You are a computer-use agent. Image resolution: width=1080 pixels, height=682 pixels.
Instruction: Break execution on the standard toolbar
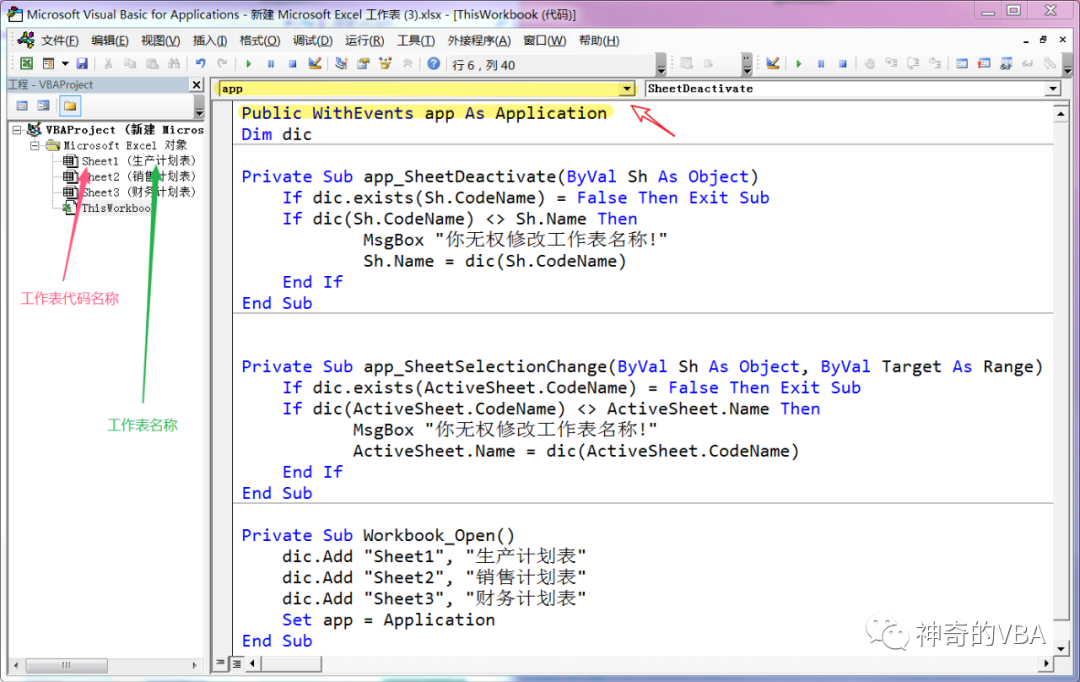tap(271, 64)
